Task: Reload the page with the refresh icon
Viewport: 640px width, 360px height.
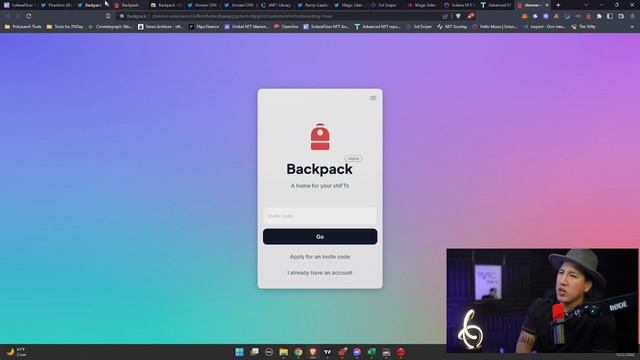Action: [x=29, y=16]
